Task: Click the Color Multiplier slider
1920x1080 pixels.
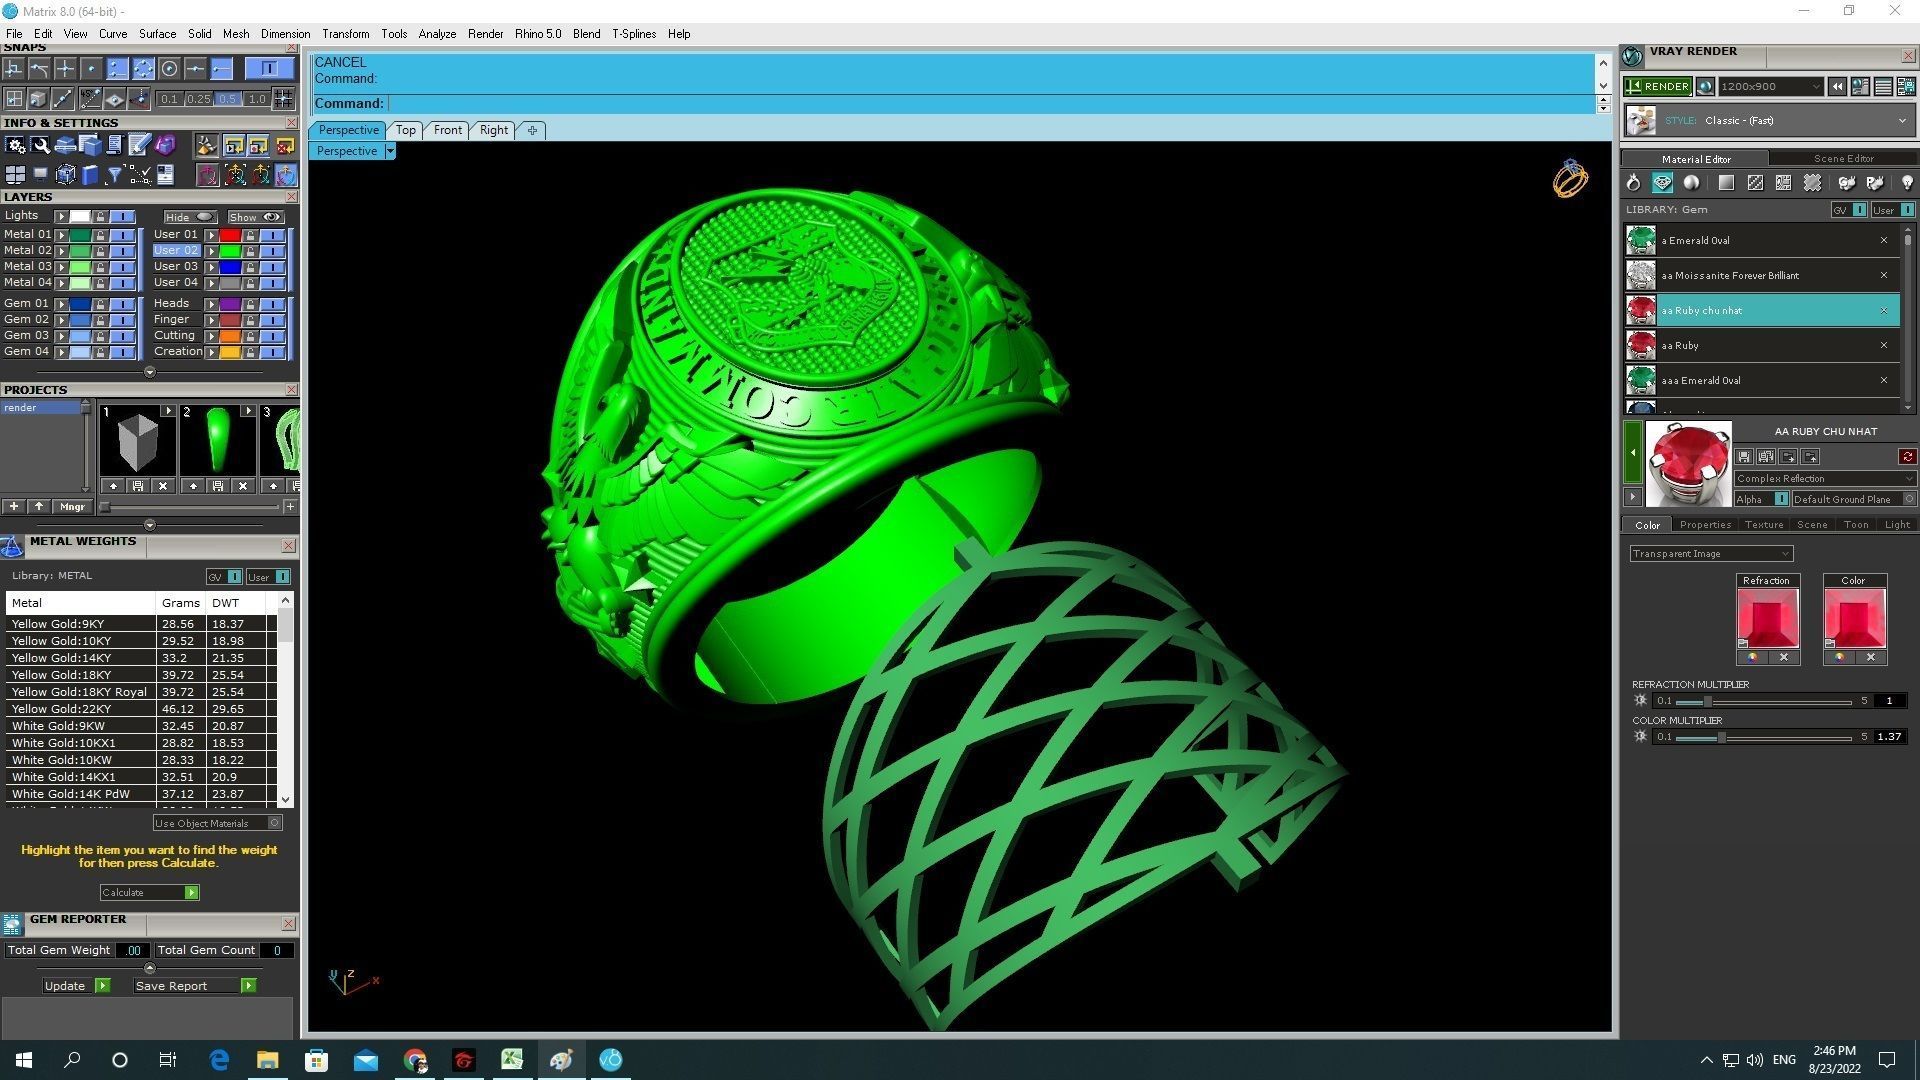Action: (x=1721, y=737)
